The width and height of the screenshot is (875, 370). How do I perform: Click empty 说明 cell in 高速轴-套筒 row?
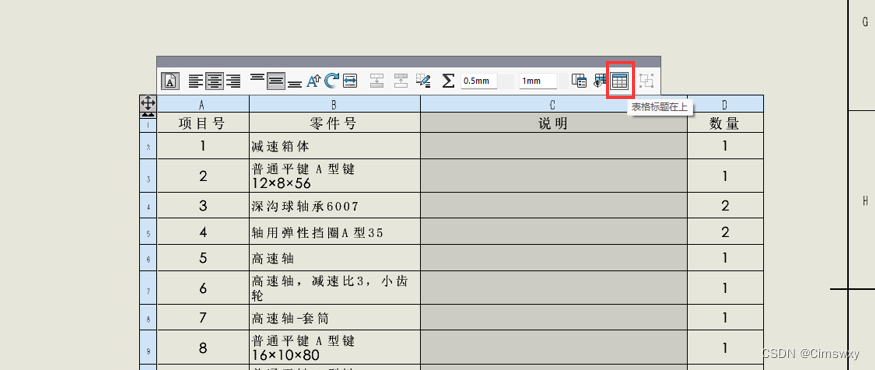554,318
